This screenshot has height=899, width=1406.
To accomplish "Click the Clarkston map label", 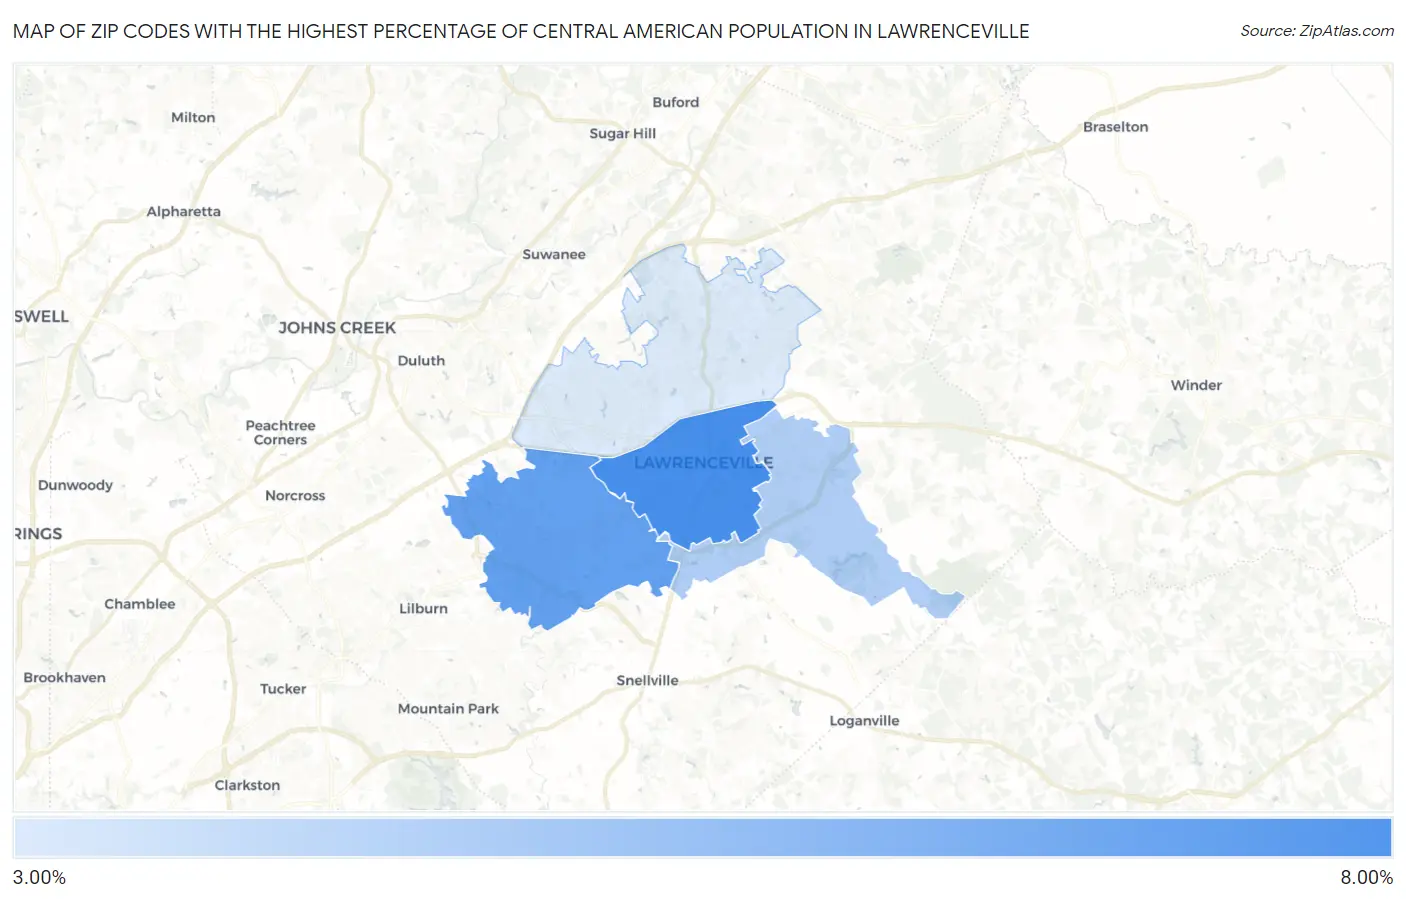I will click(247, 786).
